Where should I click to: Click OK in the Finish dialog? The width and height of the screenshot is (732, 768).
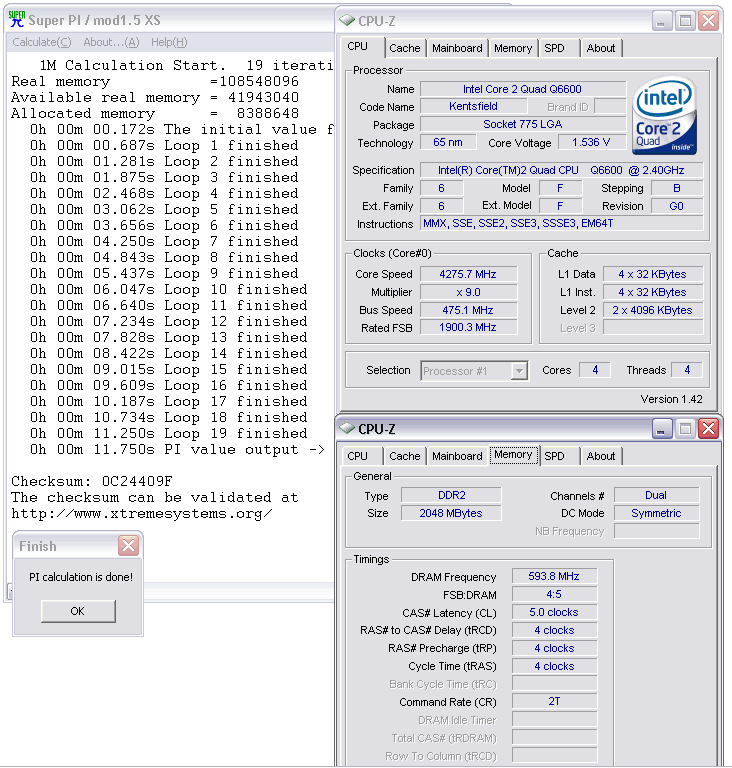tap(78, 611)
